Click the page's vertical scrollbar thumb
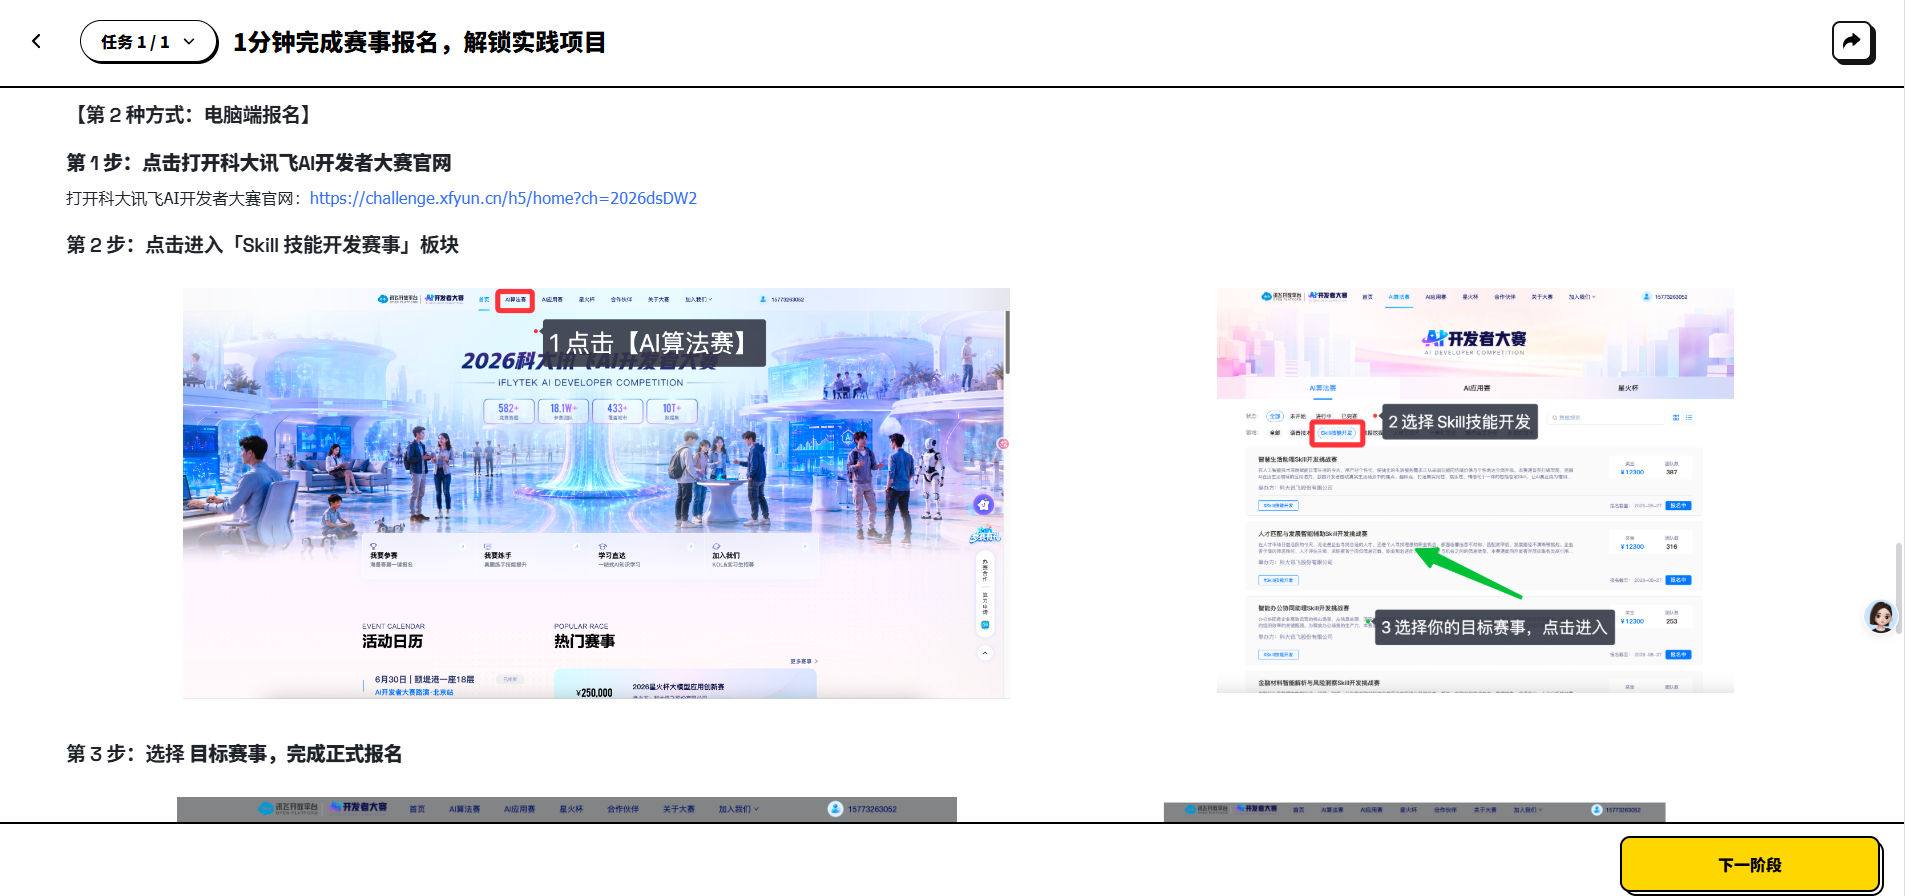The width and height of the screenshot is (1906, 896). (1898, 588)
